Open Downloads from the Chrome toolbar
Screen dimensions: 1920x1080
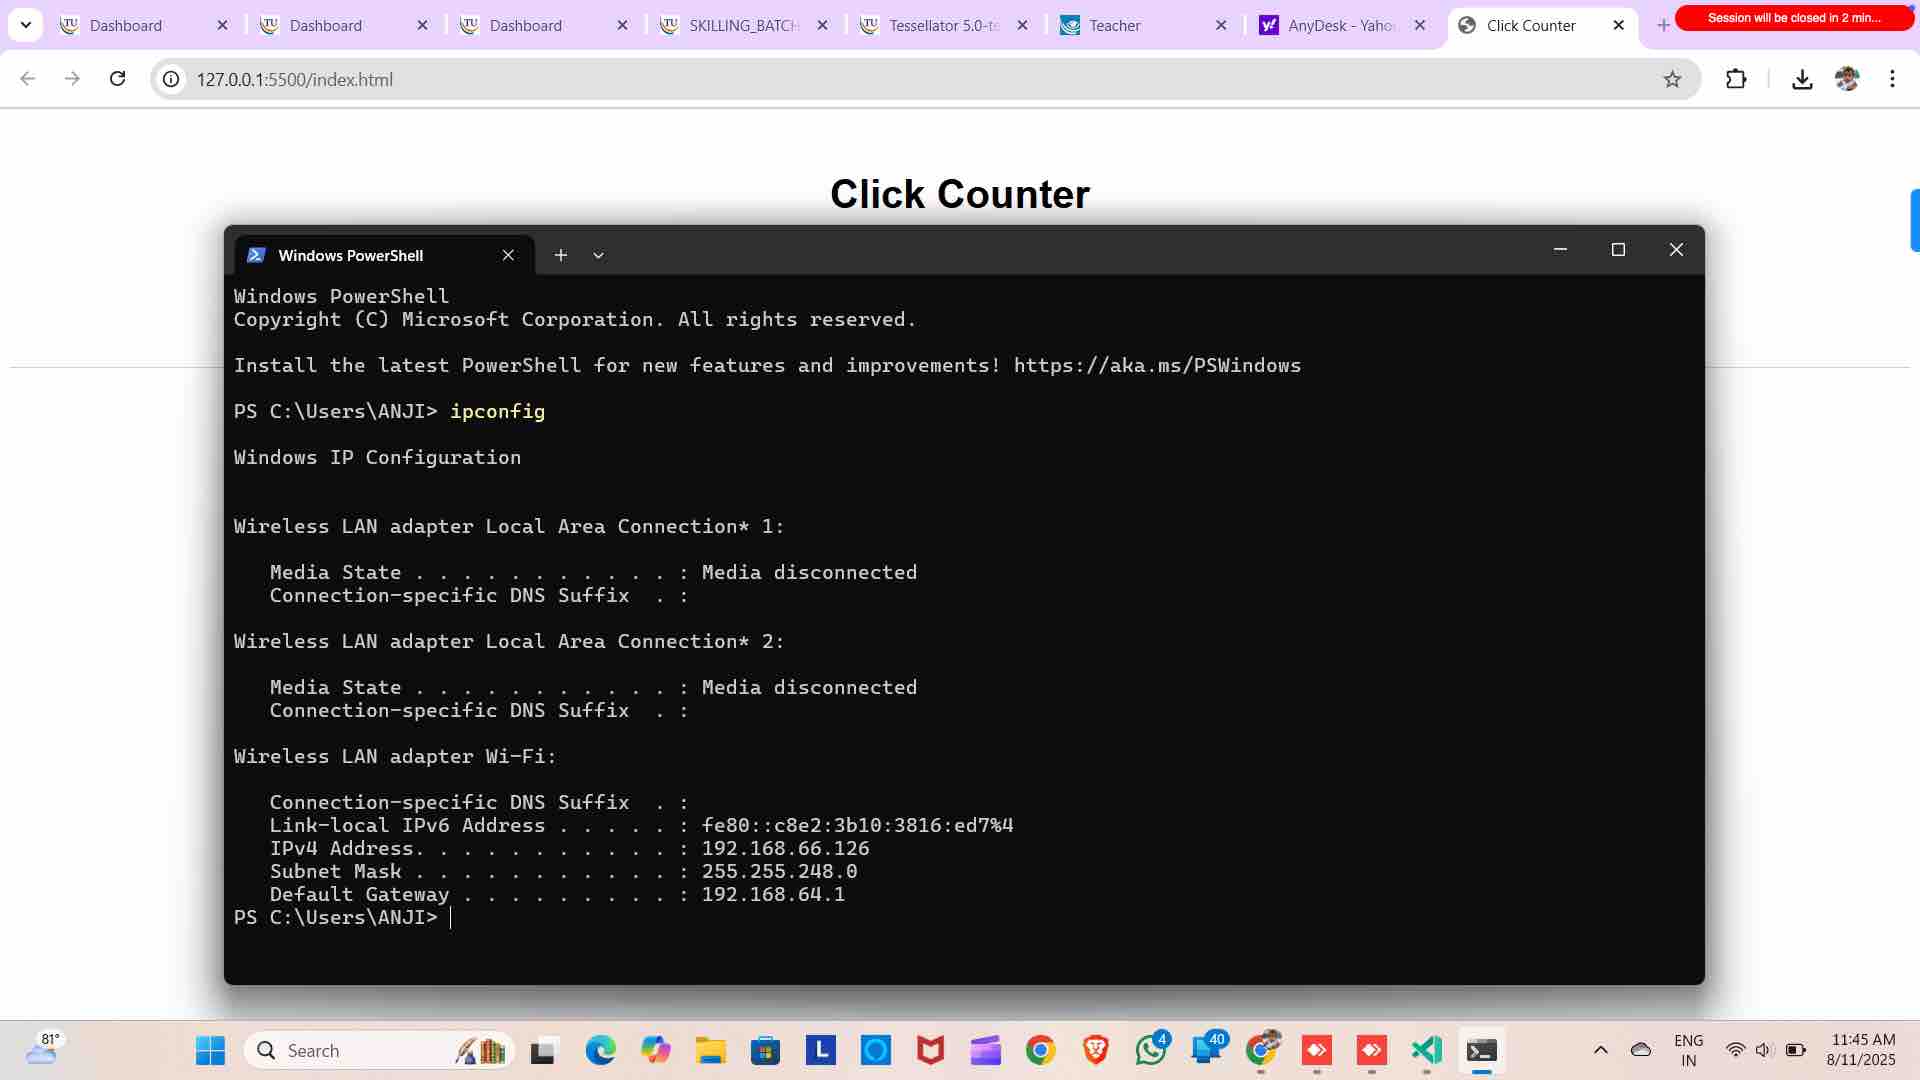[x=1802, y=79]
